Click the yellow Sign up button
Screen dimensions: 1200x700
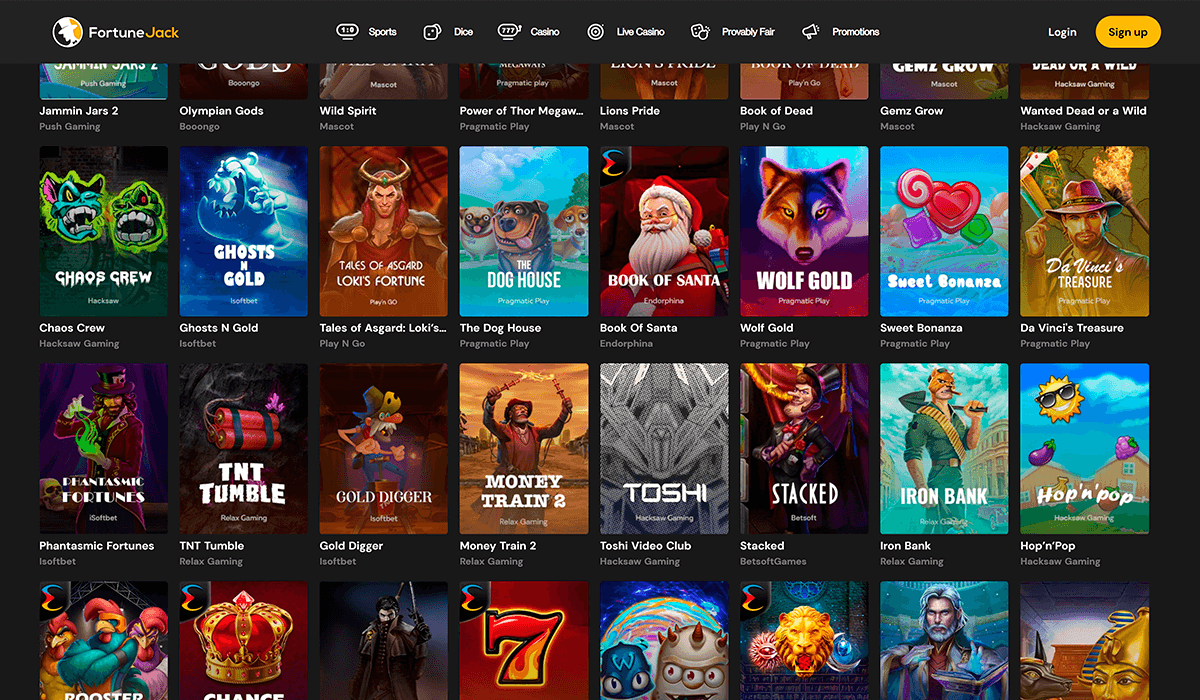tap(1128, 32)
